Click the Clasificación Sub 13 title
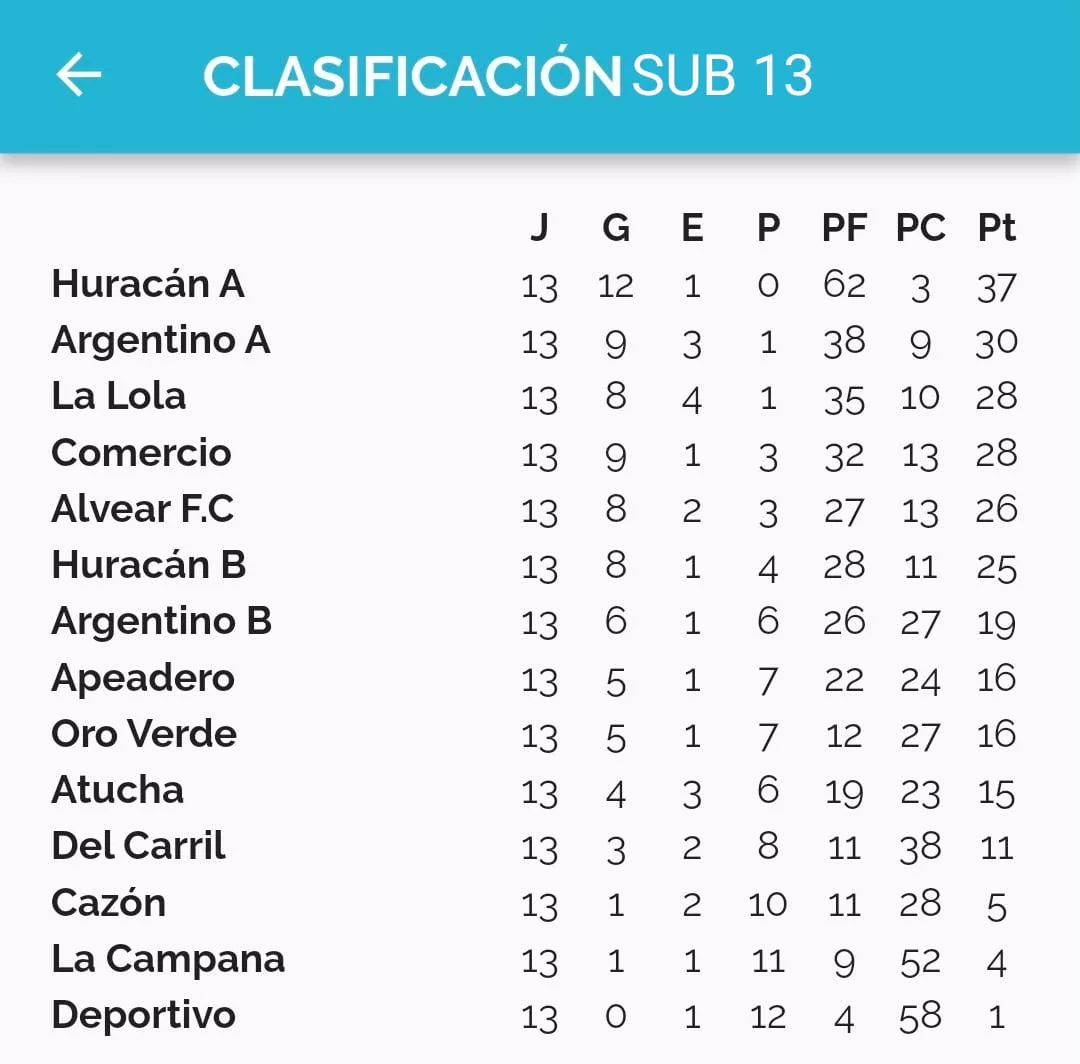Image resolution: width=1080 pixels, height=1064 pixels. point(507,76)
